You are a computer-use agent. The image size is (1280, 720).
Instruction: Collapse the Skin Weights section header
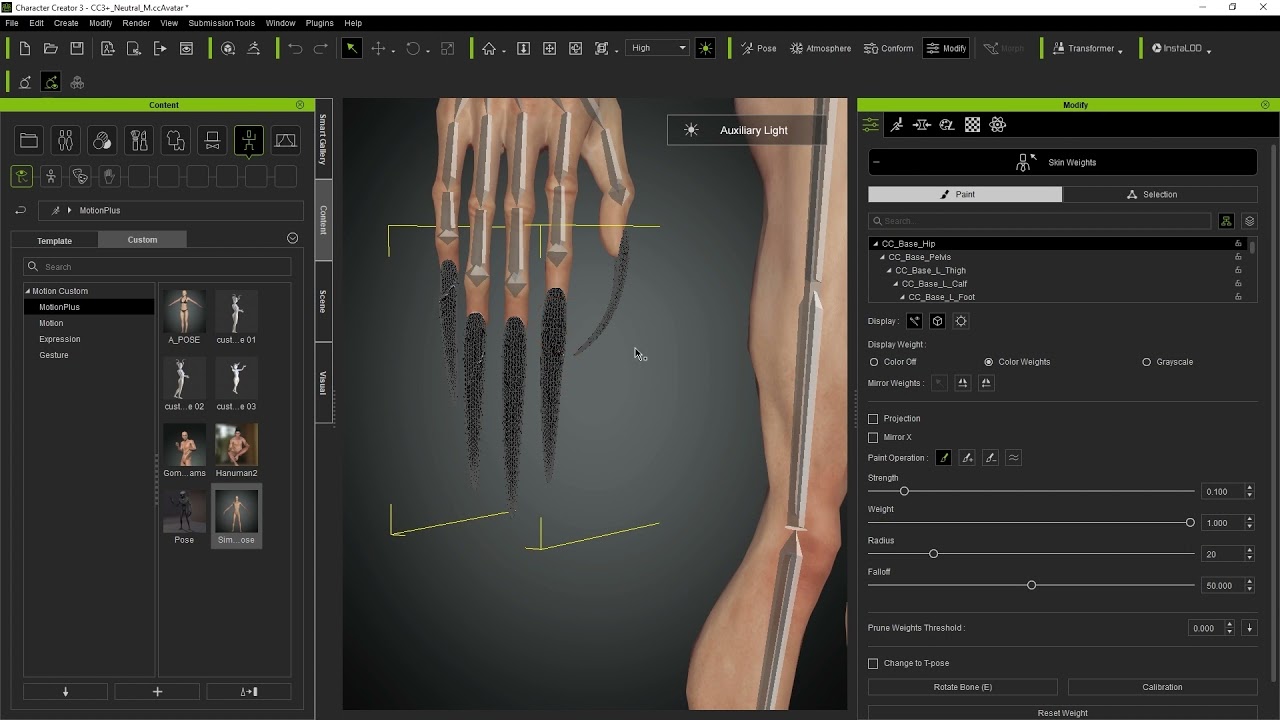(876, 162)
